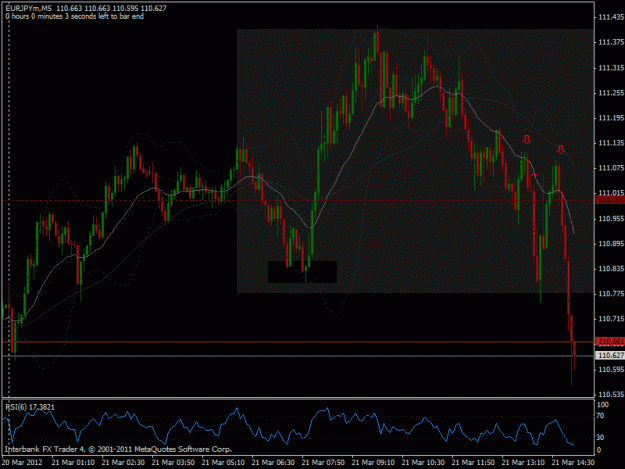625x469 pixels.
Task: Click the RSI 100 level label
Action: pos(603,405)
